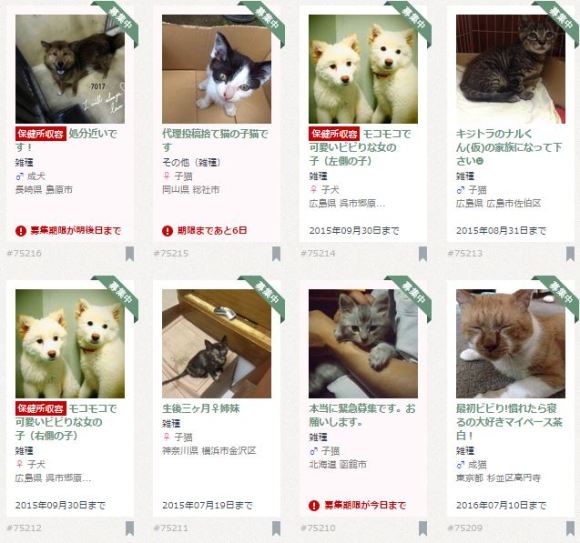The width and height of the screenshot is (580, 543).
Task: Open the tortoiseshell kitten in drawer photo
Action: click(x=216, y=344)
